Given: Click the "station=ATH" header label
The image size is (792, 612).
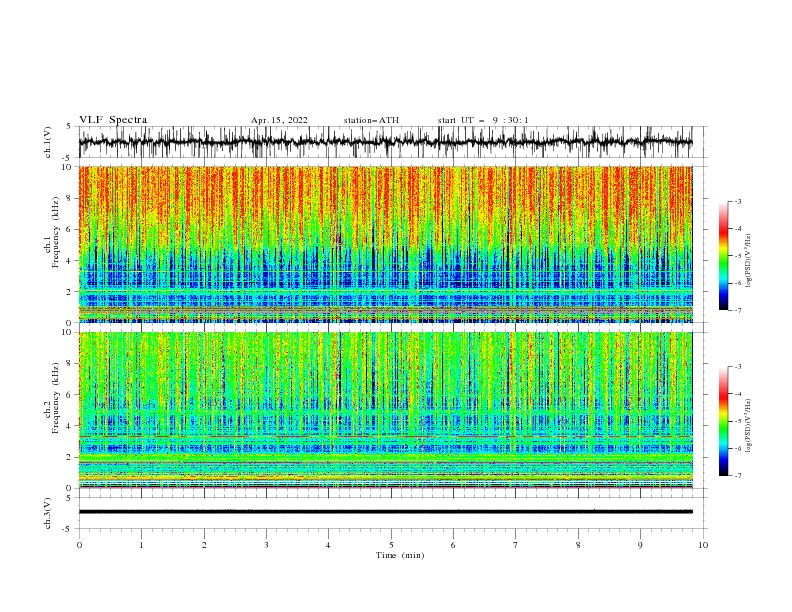Looking at the screenshot, I should 371,120.
